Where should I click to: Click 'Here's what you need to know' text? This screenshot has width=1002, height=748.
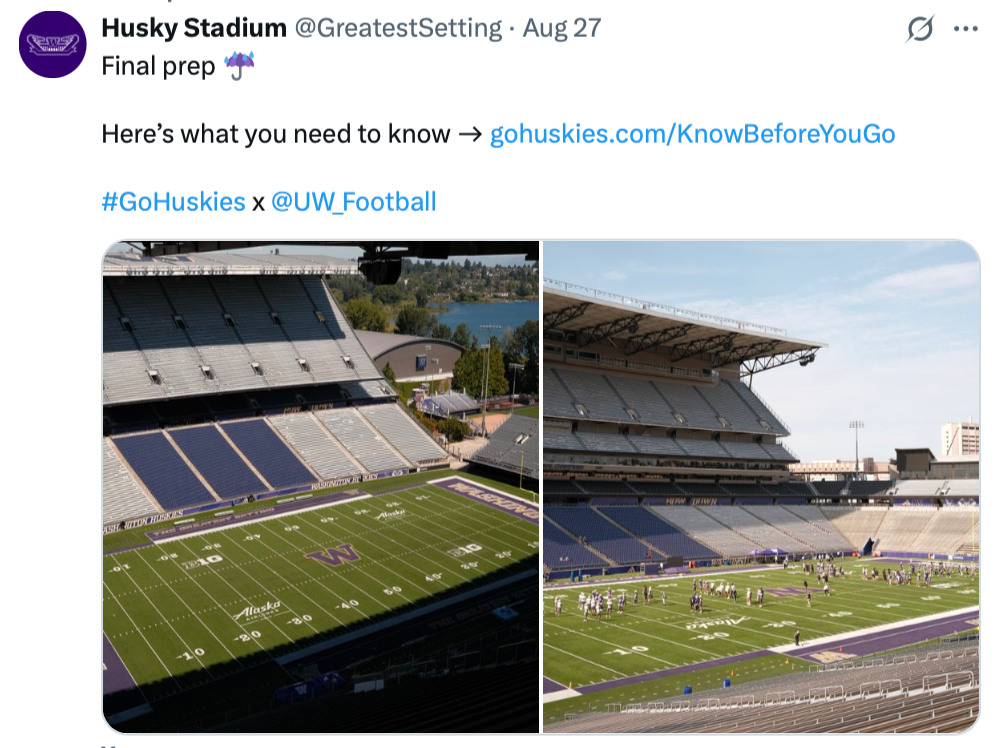(x=275, y=134)
